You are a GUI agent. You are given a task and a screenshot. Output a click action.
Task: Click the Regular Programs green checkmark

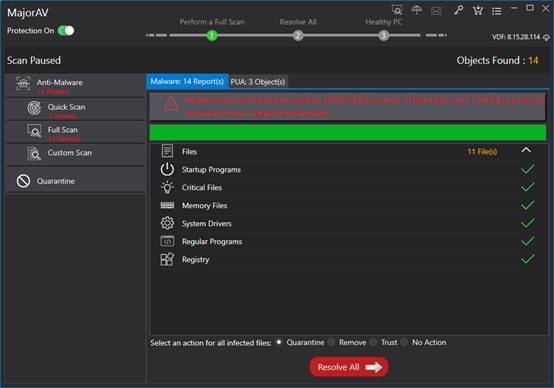click(528, 241)
